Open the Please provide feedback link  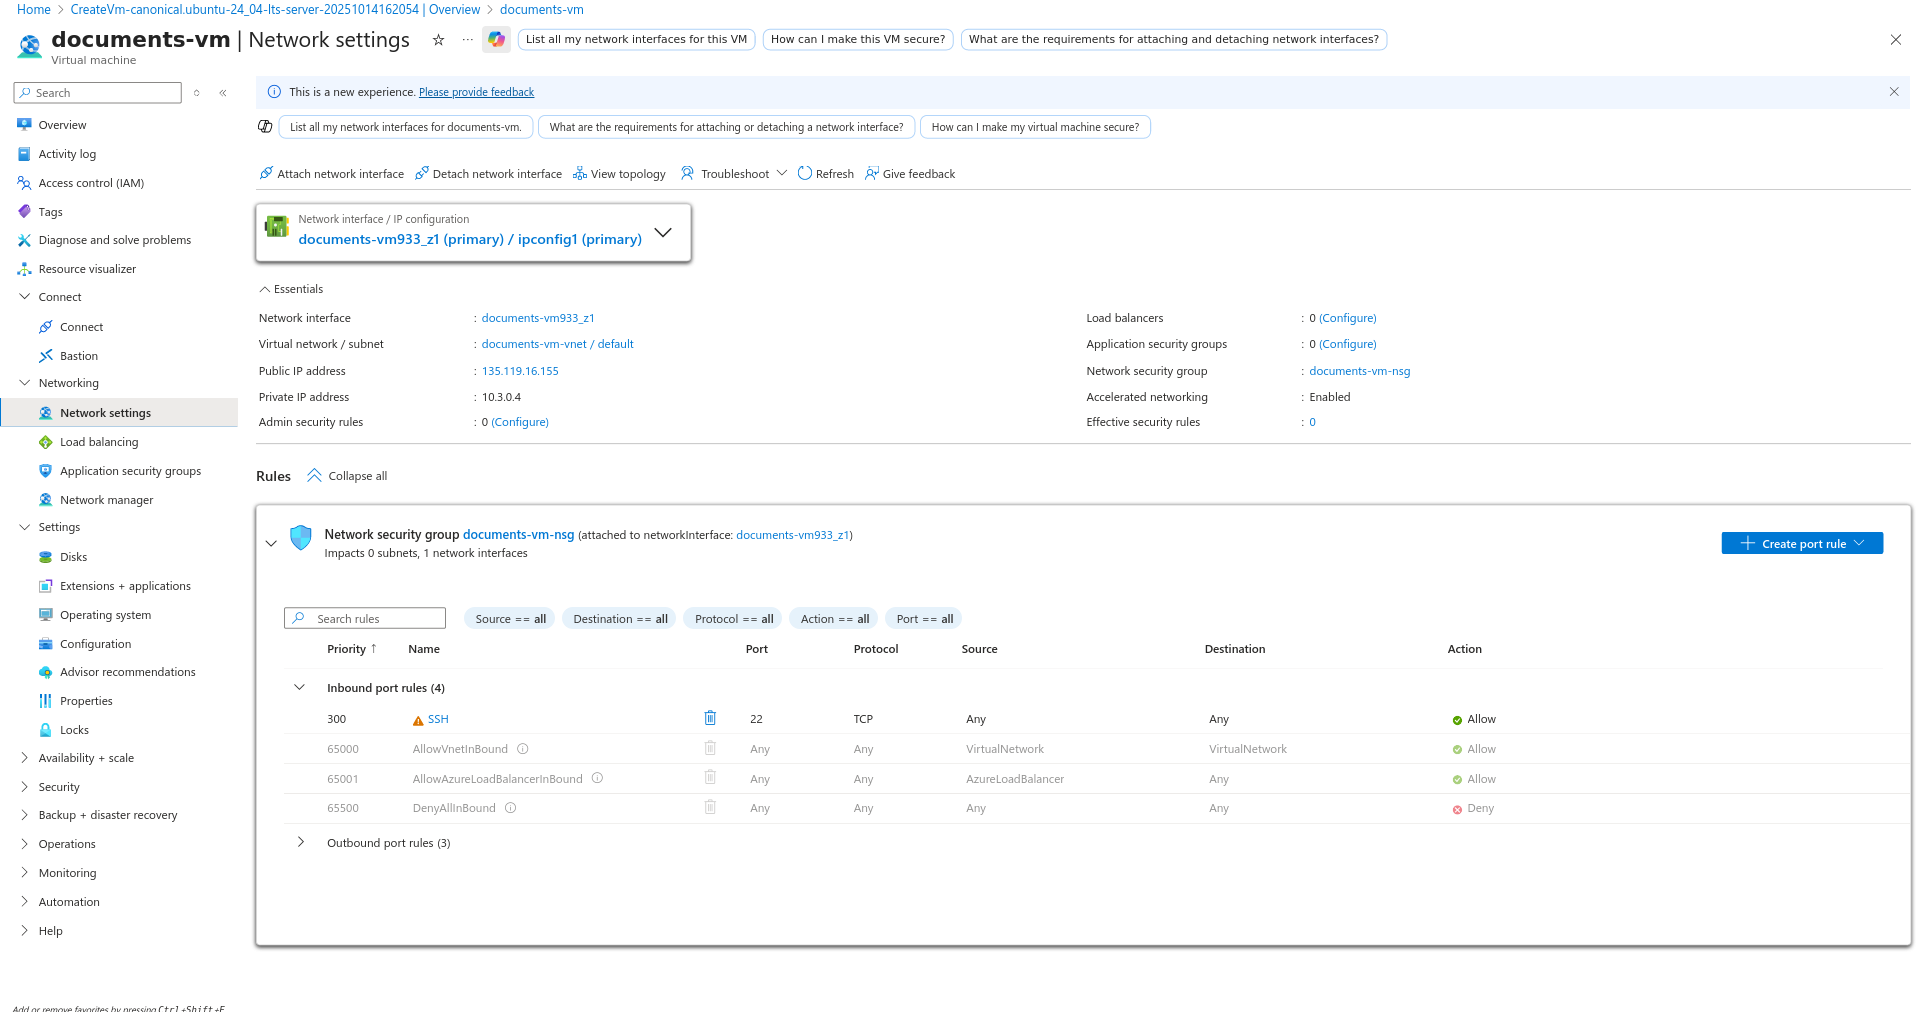pos(476,92)
